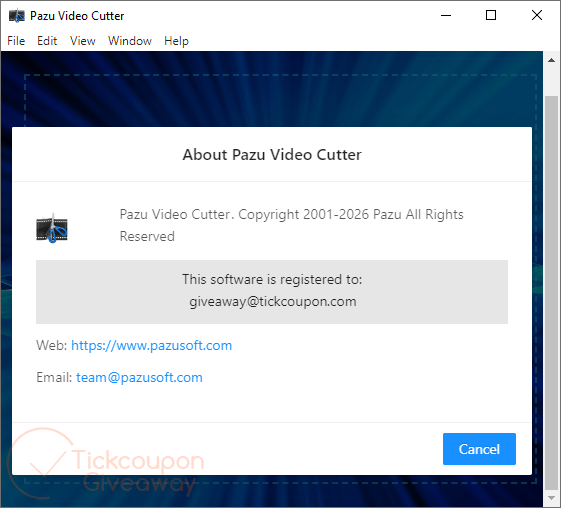
Task: Open the Edit menu
Action: (x=47, y=41)
